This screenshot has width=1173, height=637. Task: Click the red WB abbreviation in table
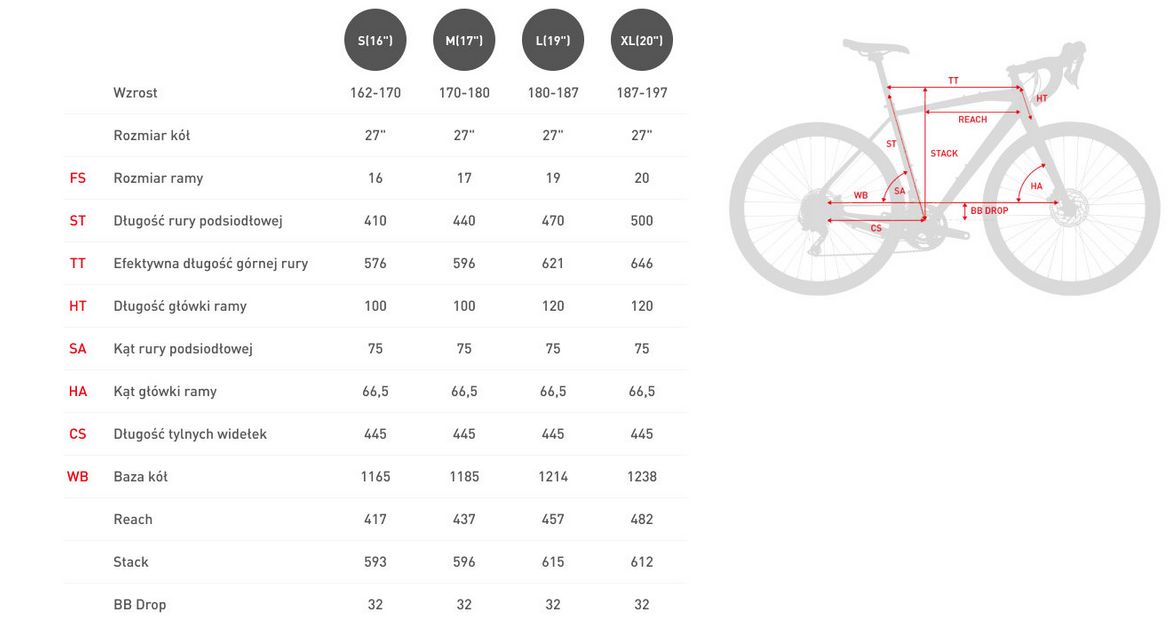coord(78,476)
